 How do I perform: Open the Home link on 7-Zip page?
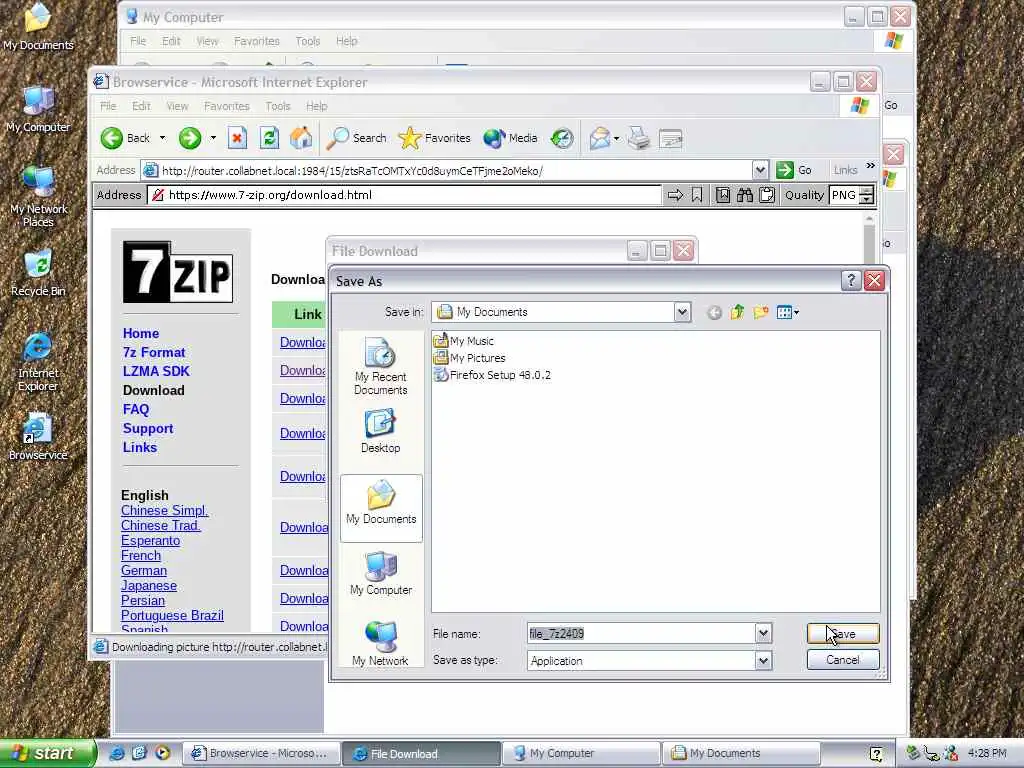click(x=141, y=333)
